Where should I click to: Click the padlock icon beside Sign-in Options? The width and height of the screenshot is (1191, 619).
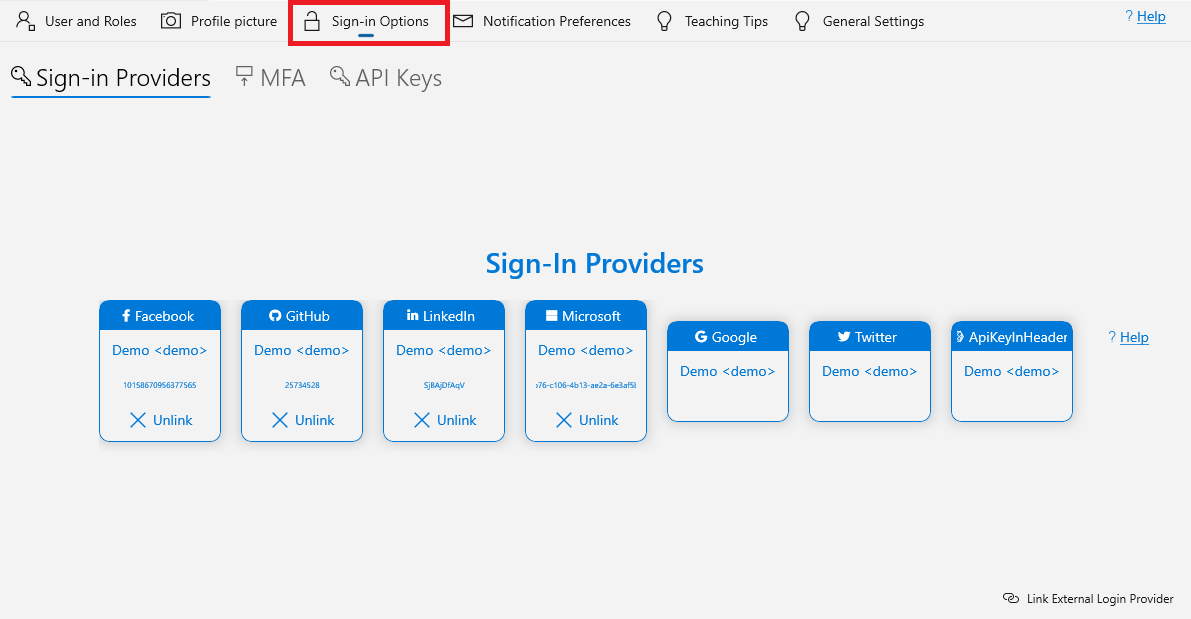pos(311,21)
